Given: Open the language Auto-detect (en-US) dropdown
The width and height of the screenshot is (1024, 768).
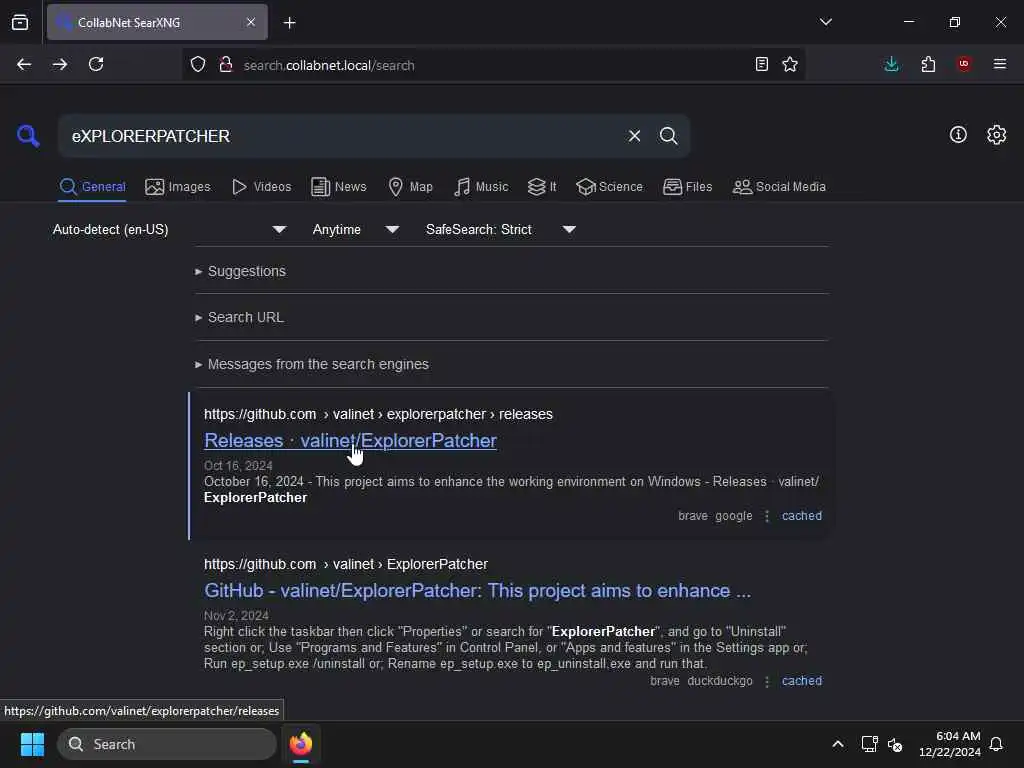Looking at the screenshot, I should [x=169, y=229].
